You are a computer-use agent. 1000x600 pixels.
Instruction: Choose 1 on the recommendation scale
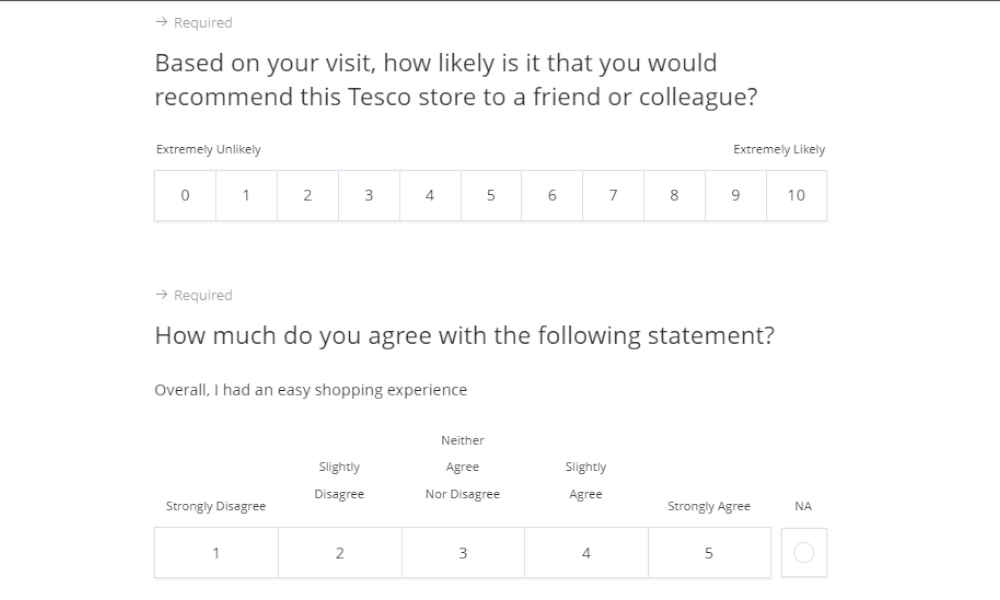click(x=246, y=196)
